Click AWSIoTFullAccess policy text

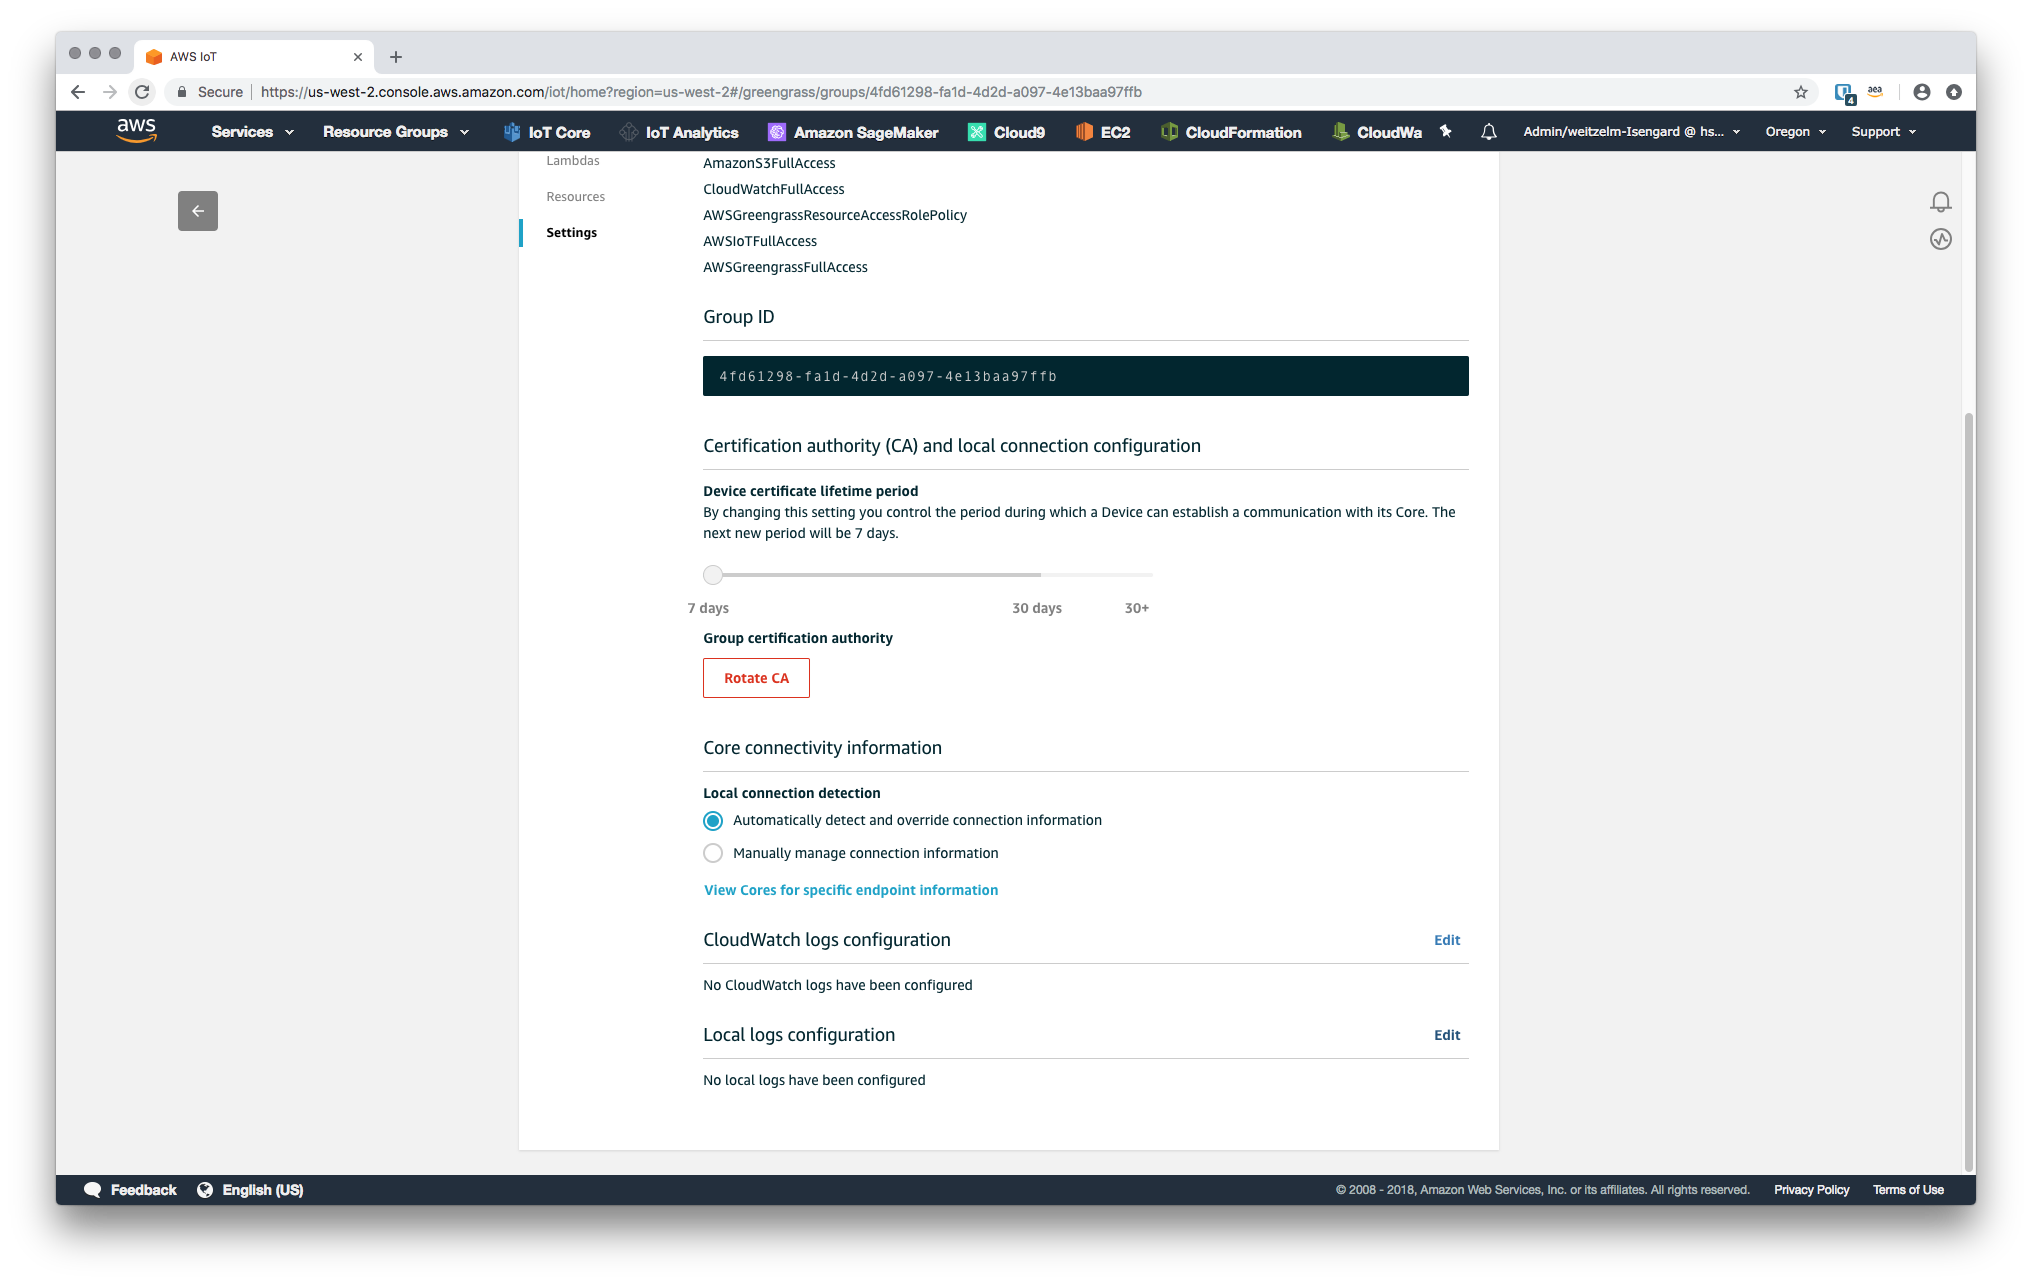click(x=760, y=241)
